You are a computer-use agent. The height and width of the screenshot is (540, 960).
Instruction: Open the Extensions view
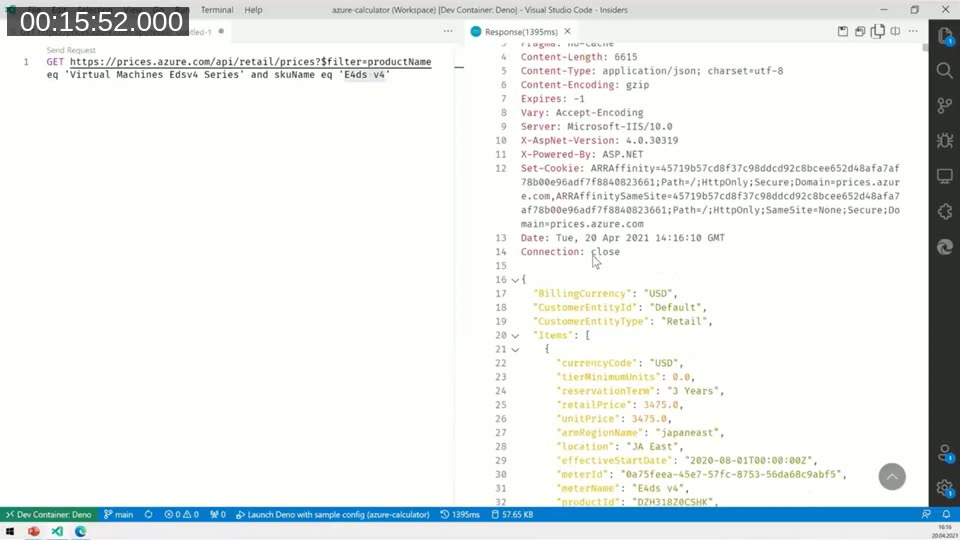(945, 211)
